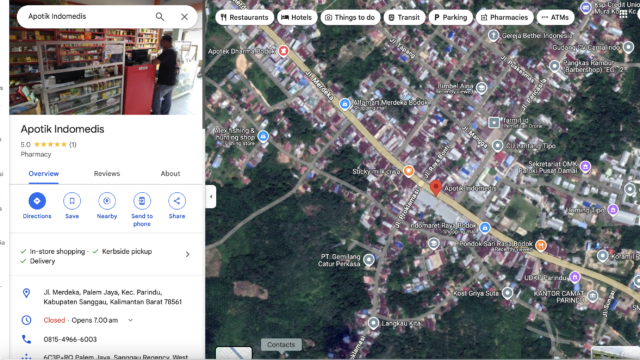This screenshot has width=640, height=360.
Task: Expand opening hours dropdown arrow
Action: 130,320
